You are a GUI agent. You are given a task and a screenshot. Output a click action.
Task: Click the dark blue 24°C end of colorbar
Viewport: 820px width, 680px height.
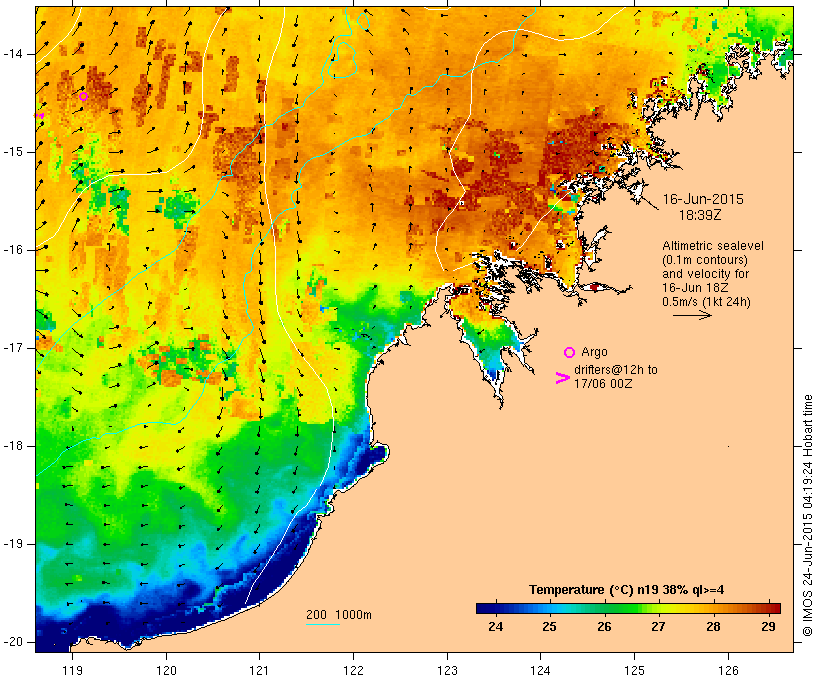[484, 608]
